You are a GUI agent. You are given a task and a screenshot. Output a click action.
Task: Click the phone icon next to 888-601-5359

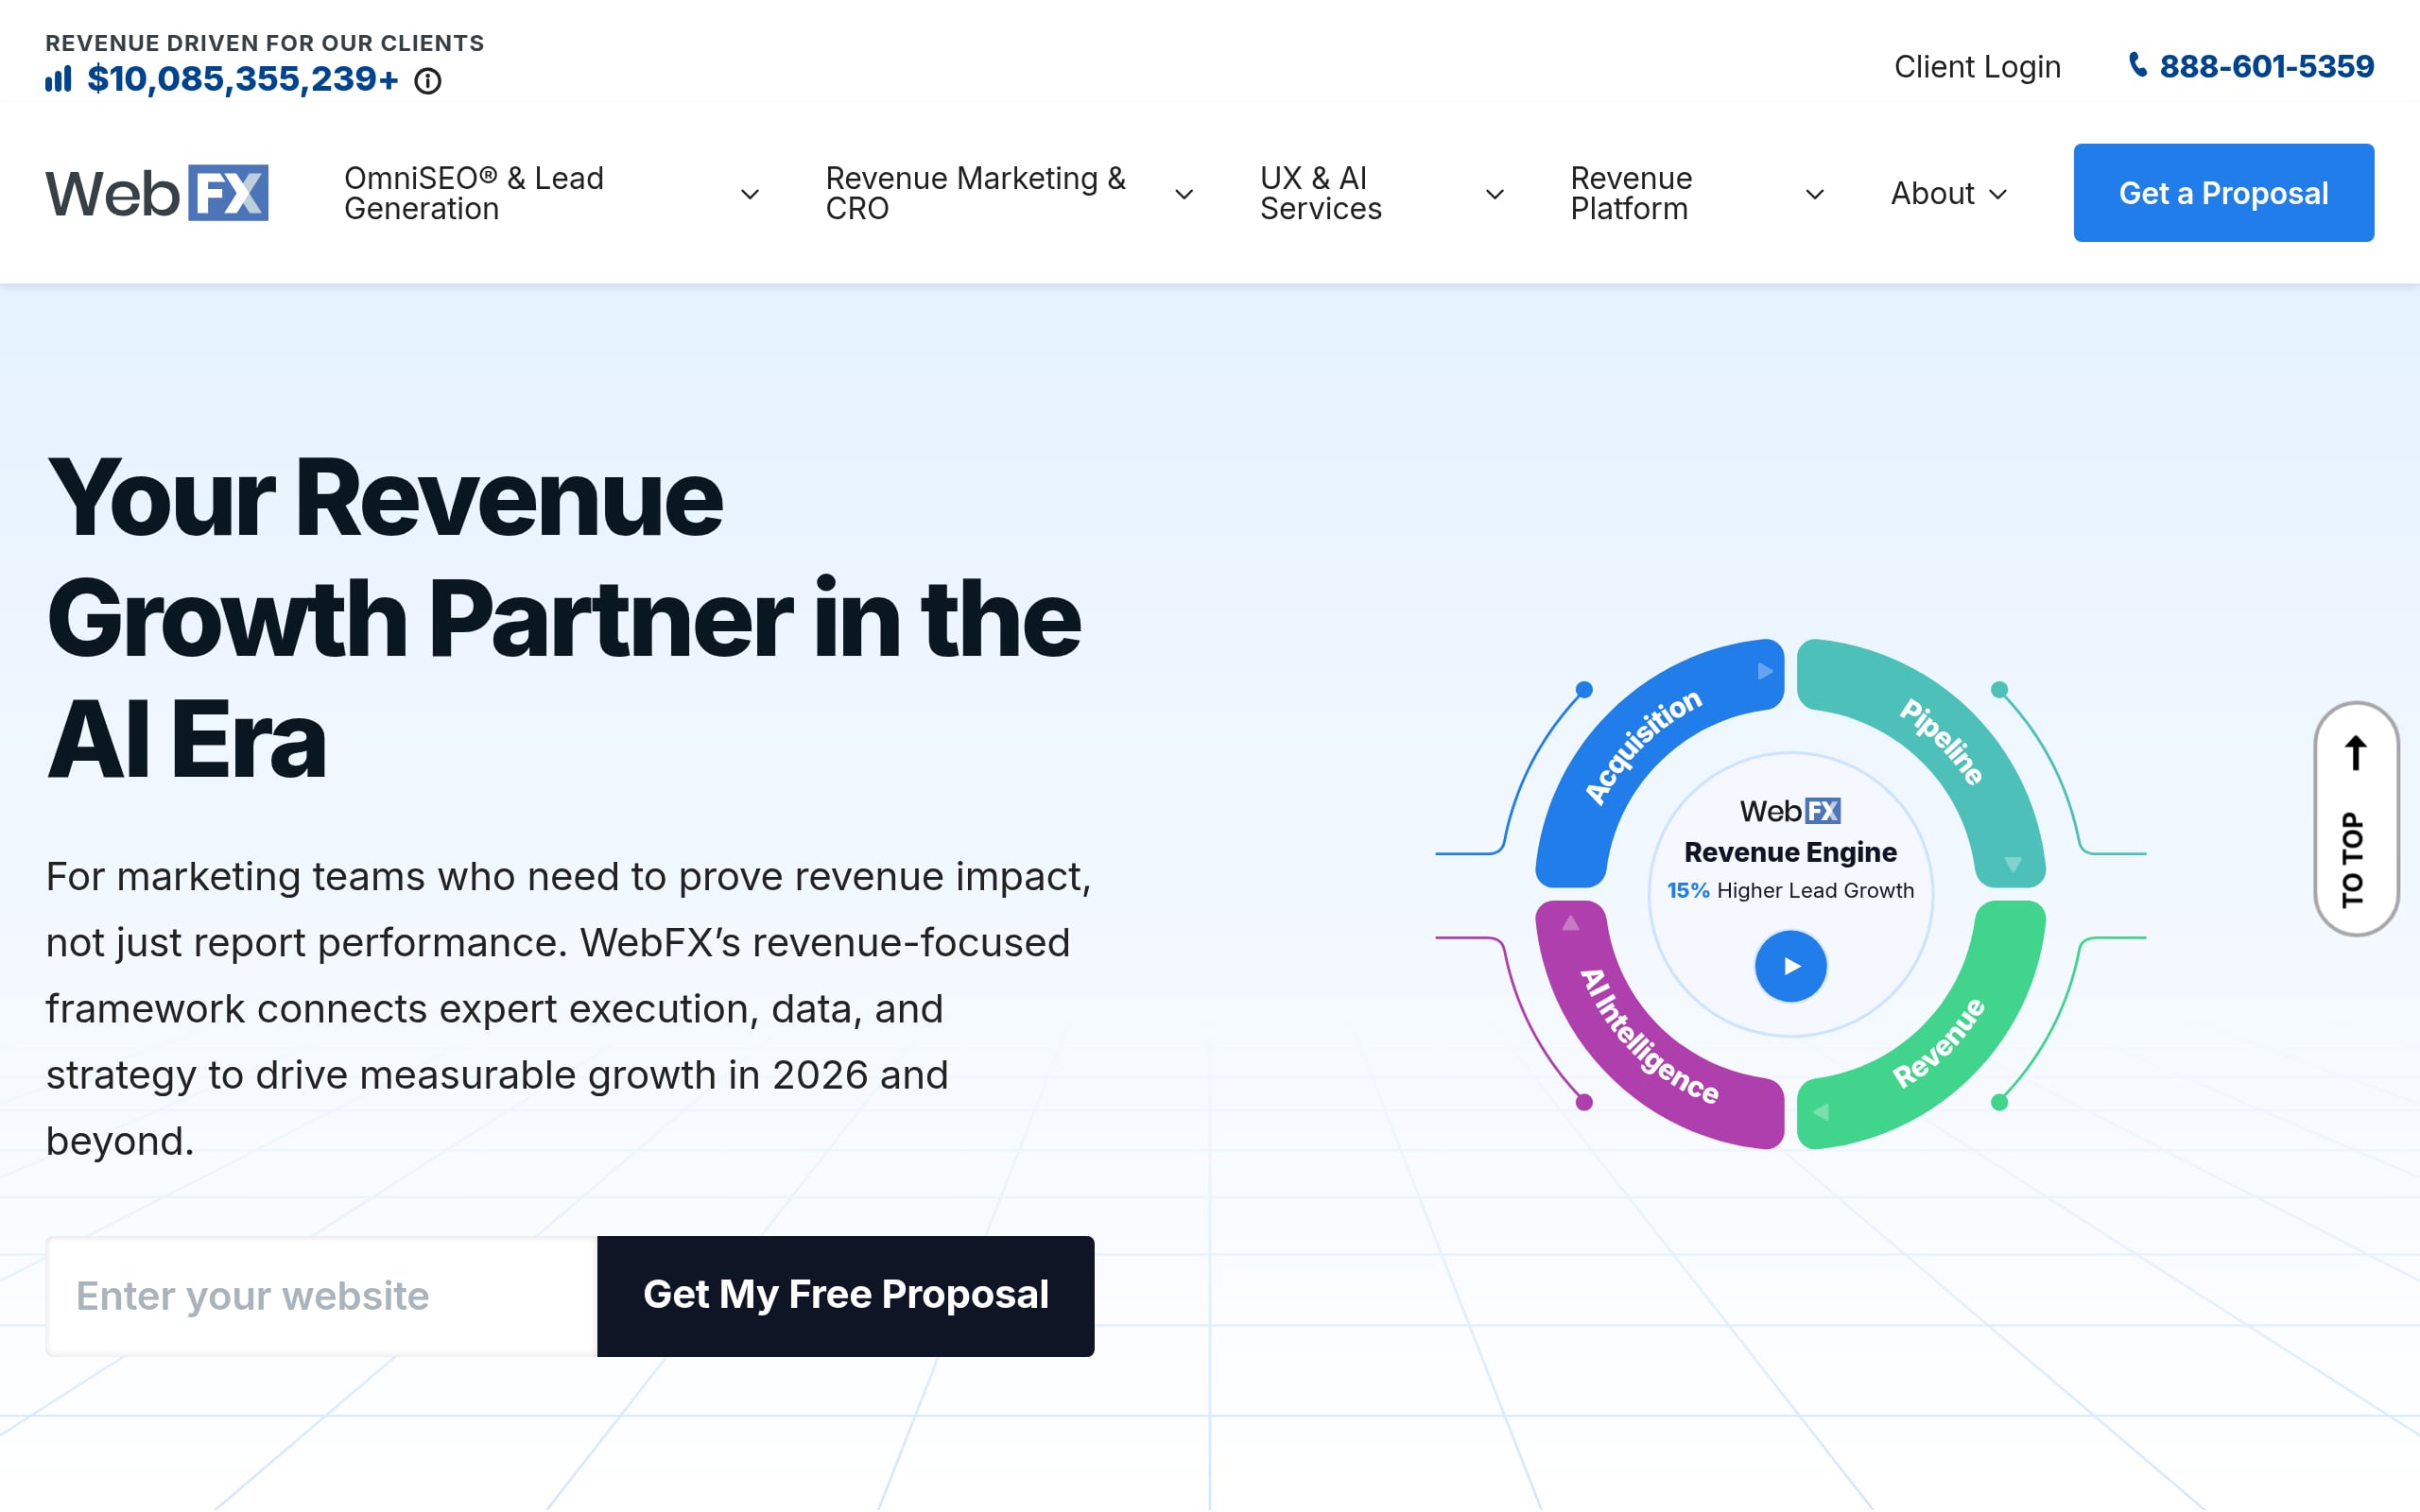coord(2139,66)
